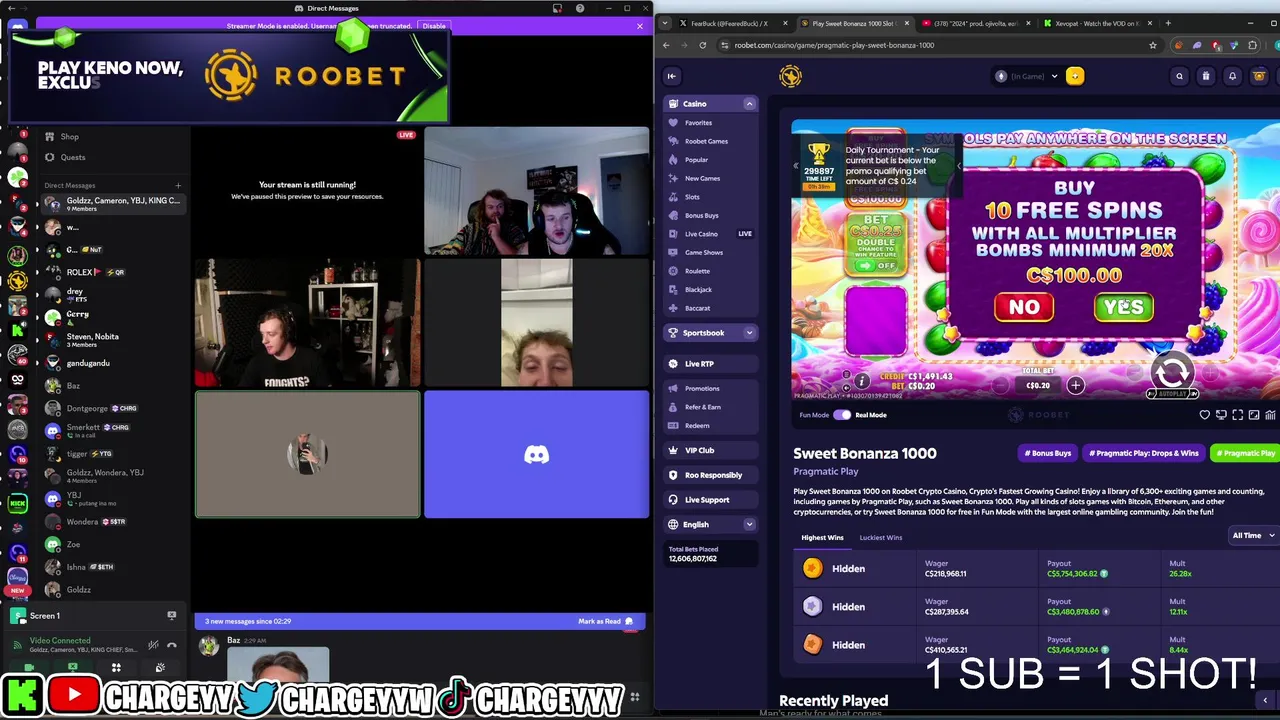Switch to the "2024" YouTube browser tab
The width and height of the screenshot is (1280, 720).
pos(976,23)
